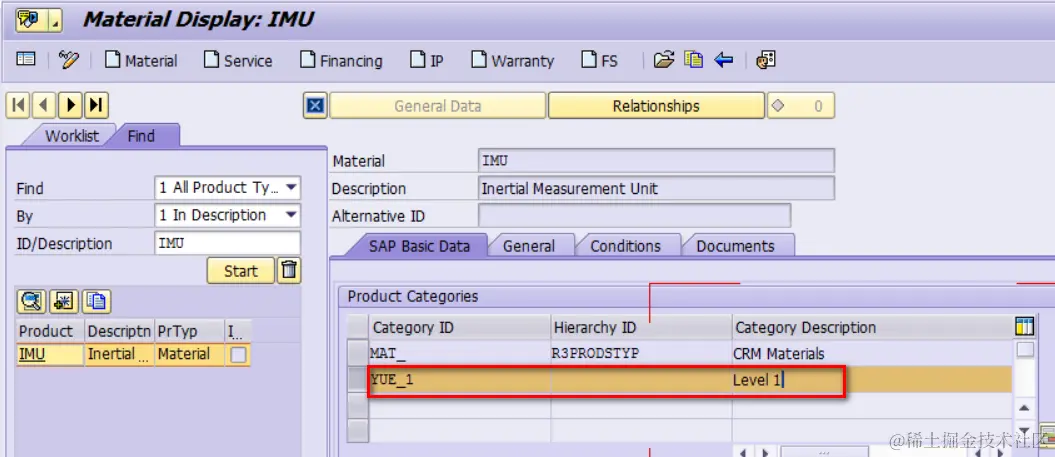Open the General Data view
Viewport: 1055px width, 457px height.
(x=437, y=106)
